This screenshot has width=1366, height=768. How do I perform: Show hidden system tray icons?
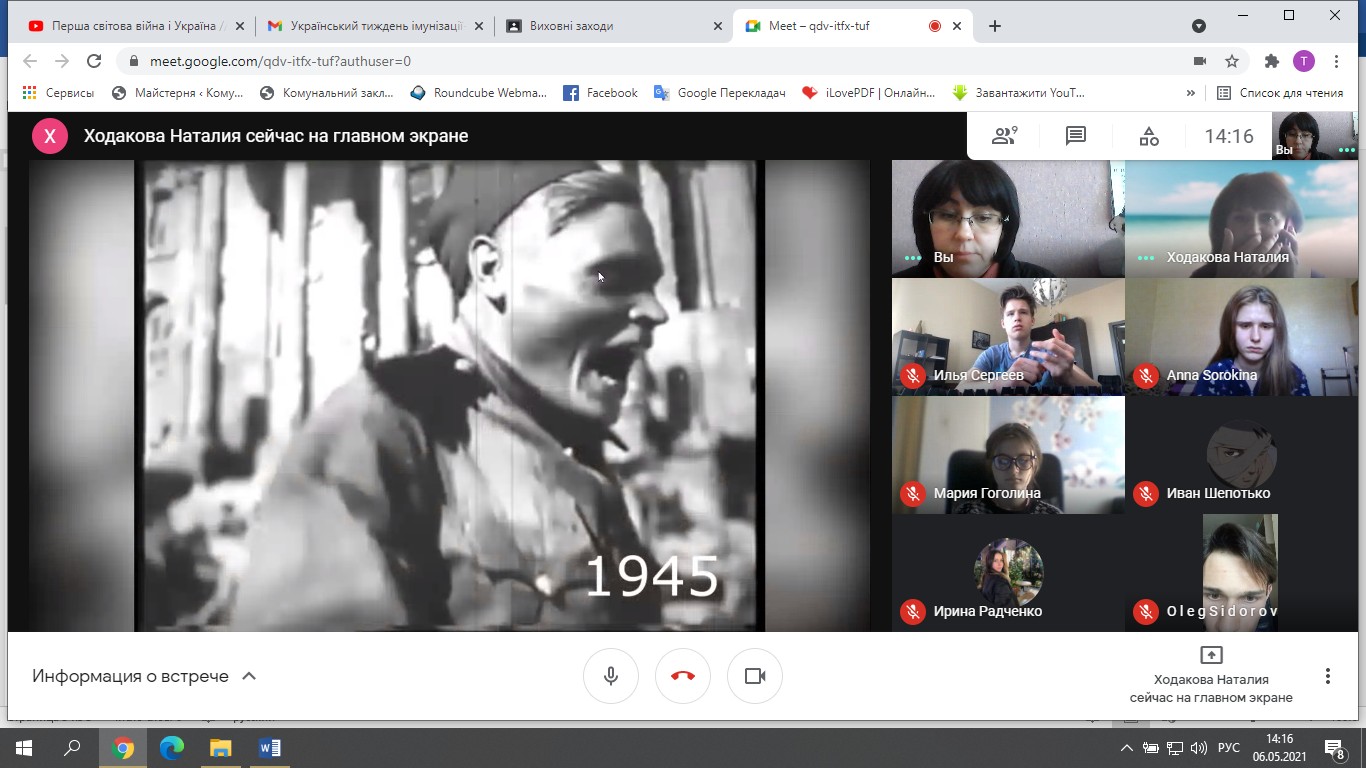point(1126,748)
